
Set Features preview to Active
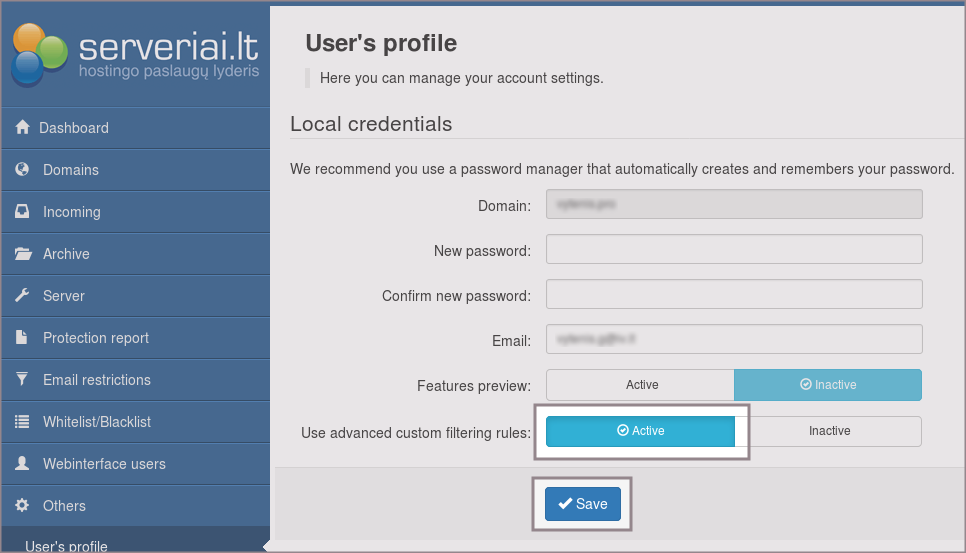tap(640, 385)
